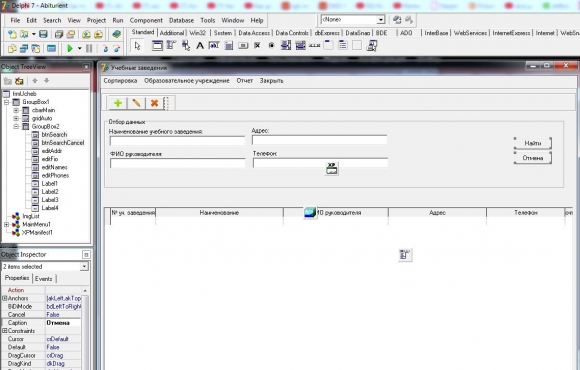The width and height of the screenshot is (580, 370).
Task: Select the CheckBox component in palette
Action: point(257,46)
